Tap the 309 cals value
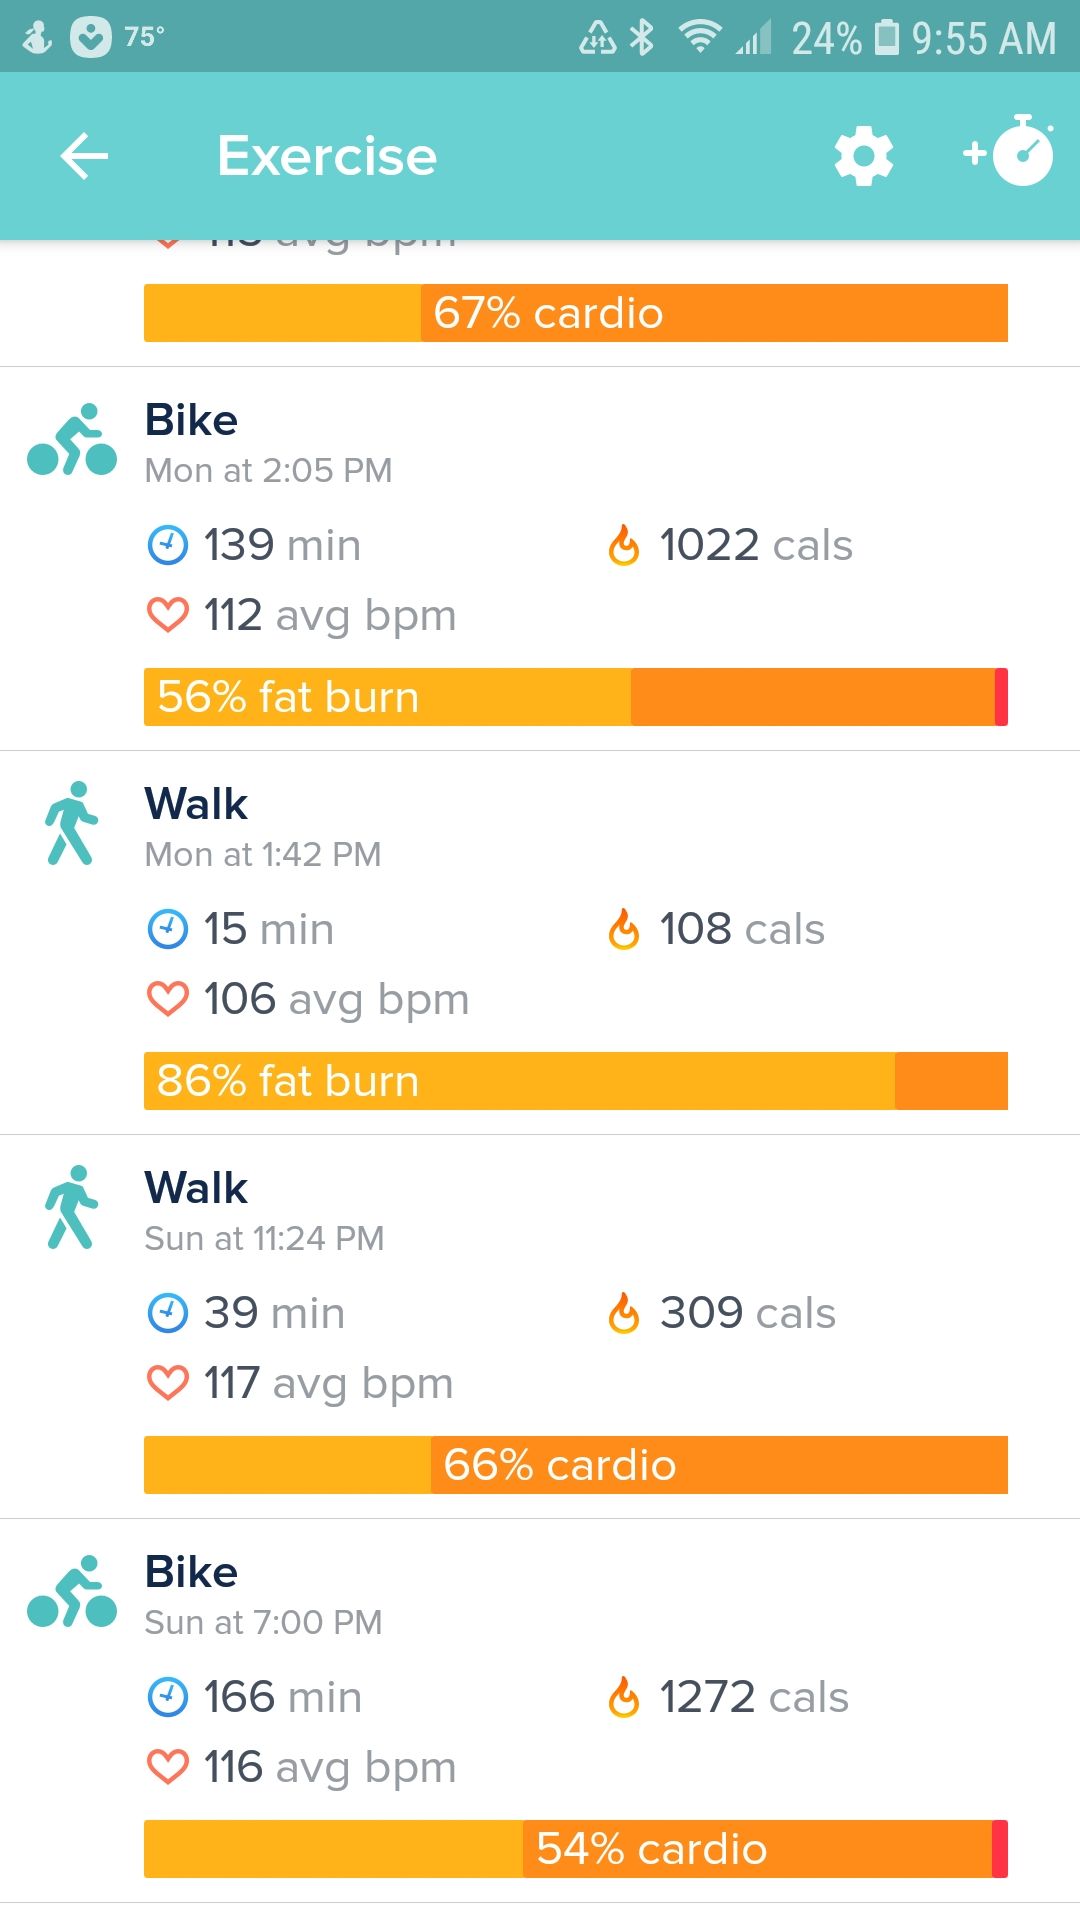 (x=747, y=1313)
